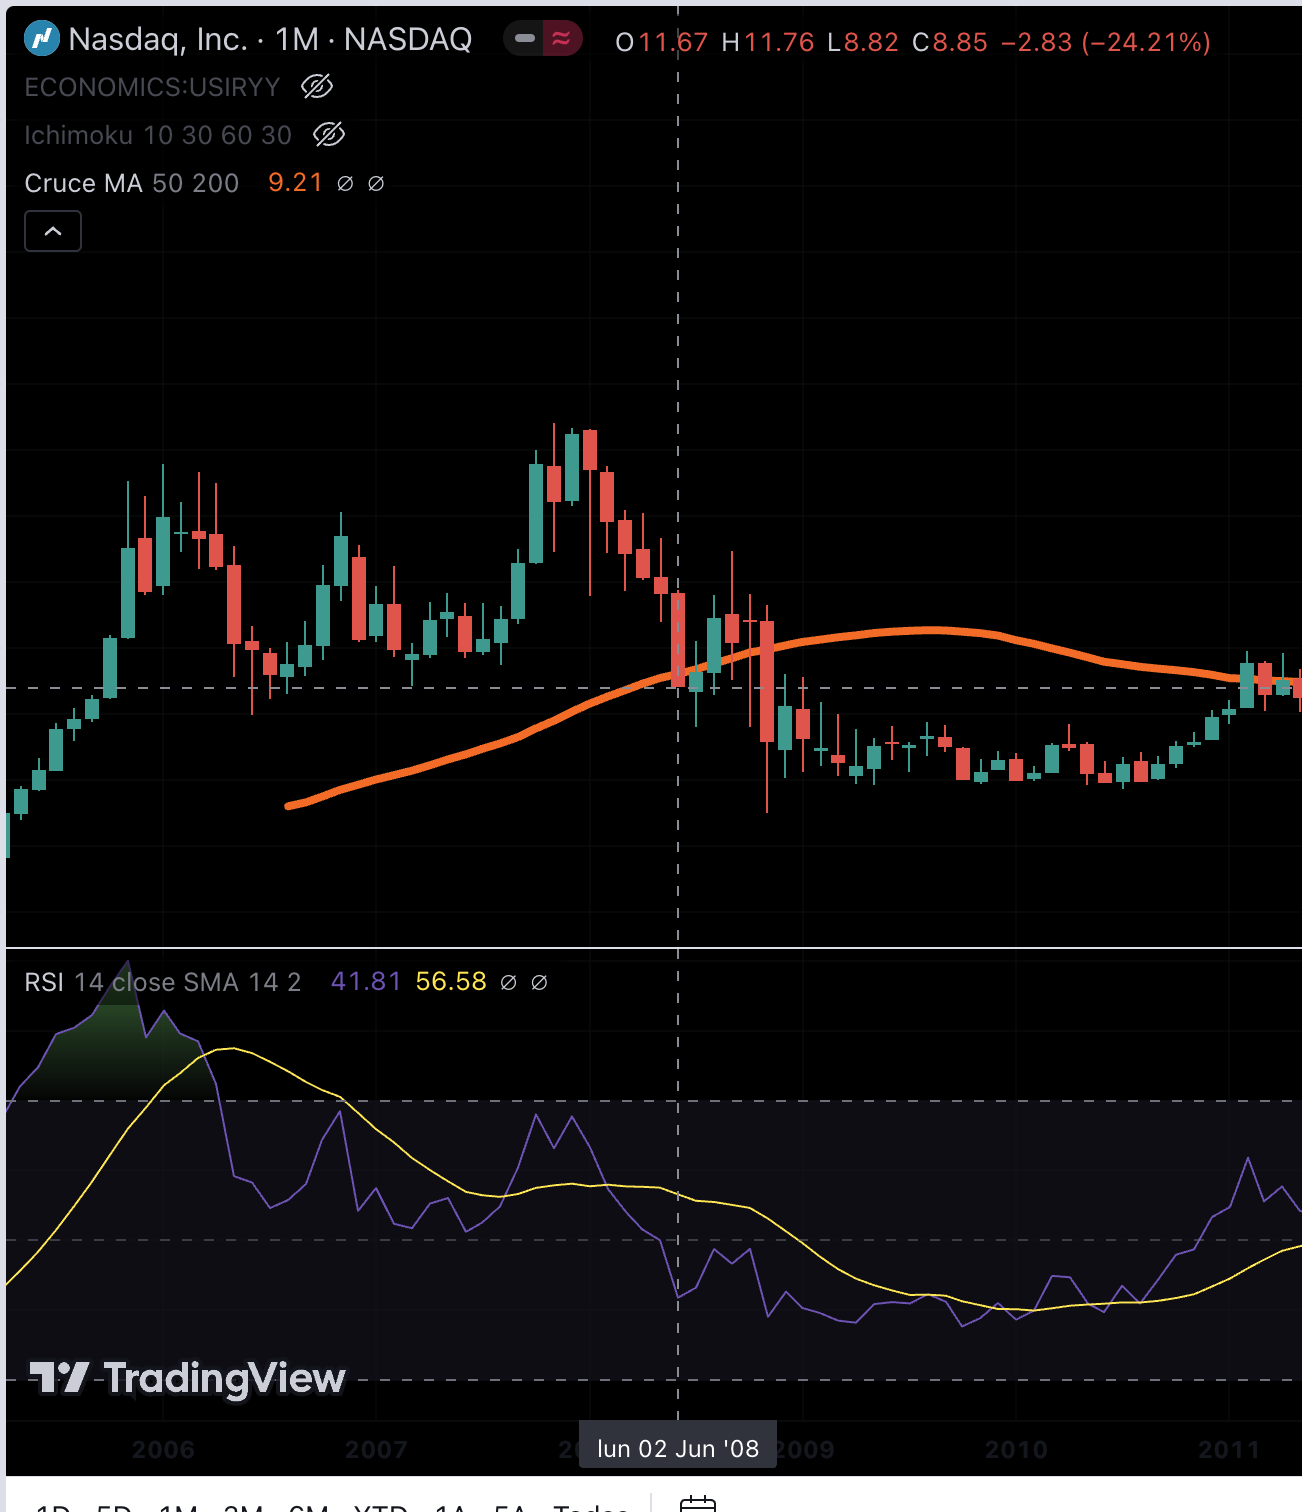Click the Ichimoku 10 30 60 30 label
1302x1512 pixels.
pyautogui.click(x=158, y=135)
